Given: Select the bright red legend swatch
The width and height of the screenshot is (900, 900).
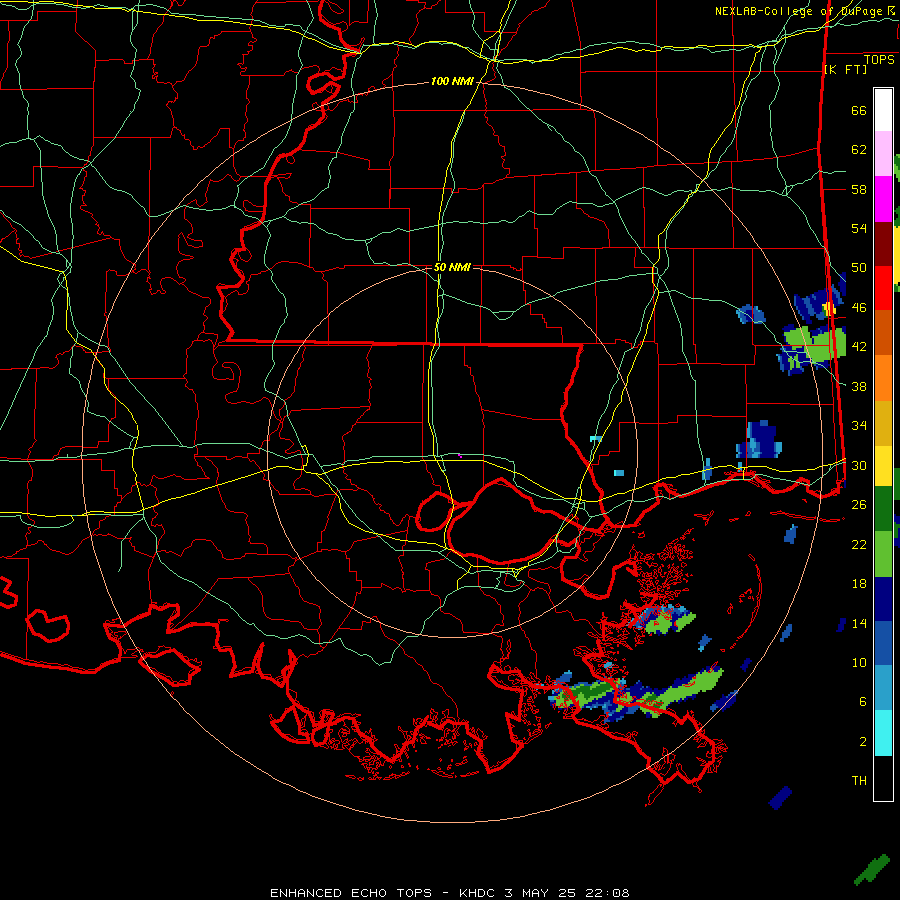Looking at the screenshot, I should pyautogui.click(x=883, y=288).
